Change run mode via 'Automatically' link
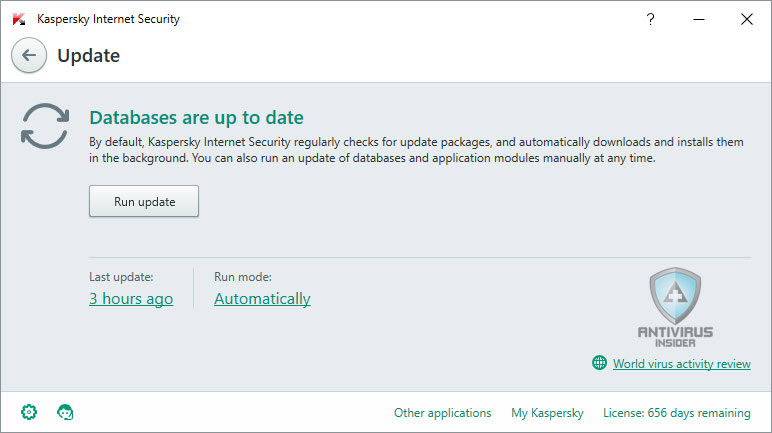 pyautogui.click(x=262, y=299)
